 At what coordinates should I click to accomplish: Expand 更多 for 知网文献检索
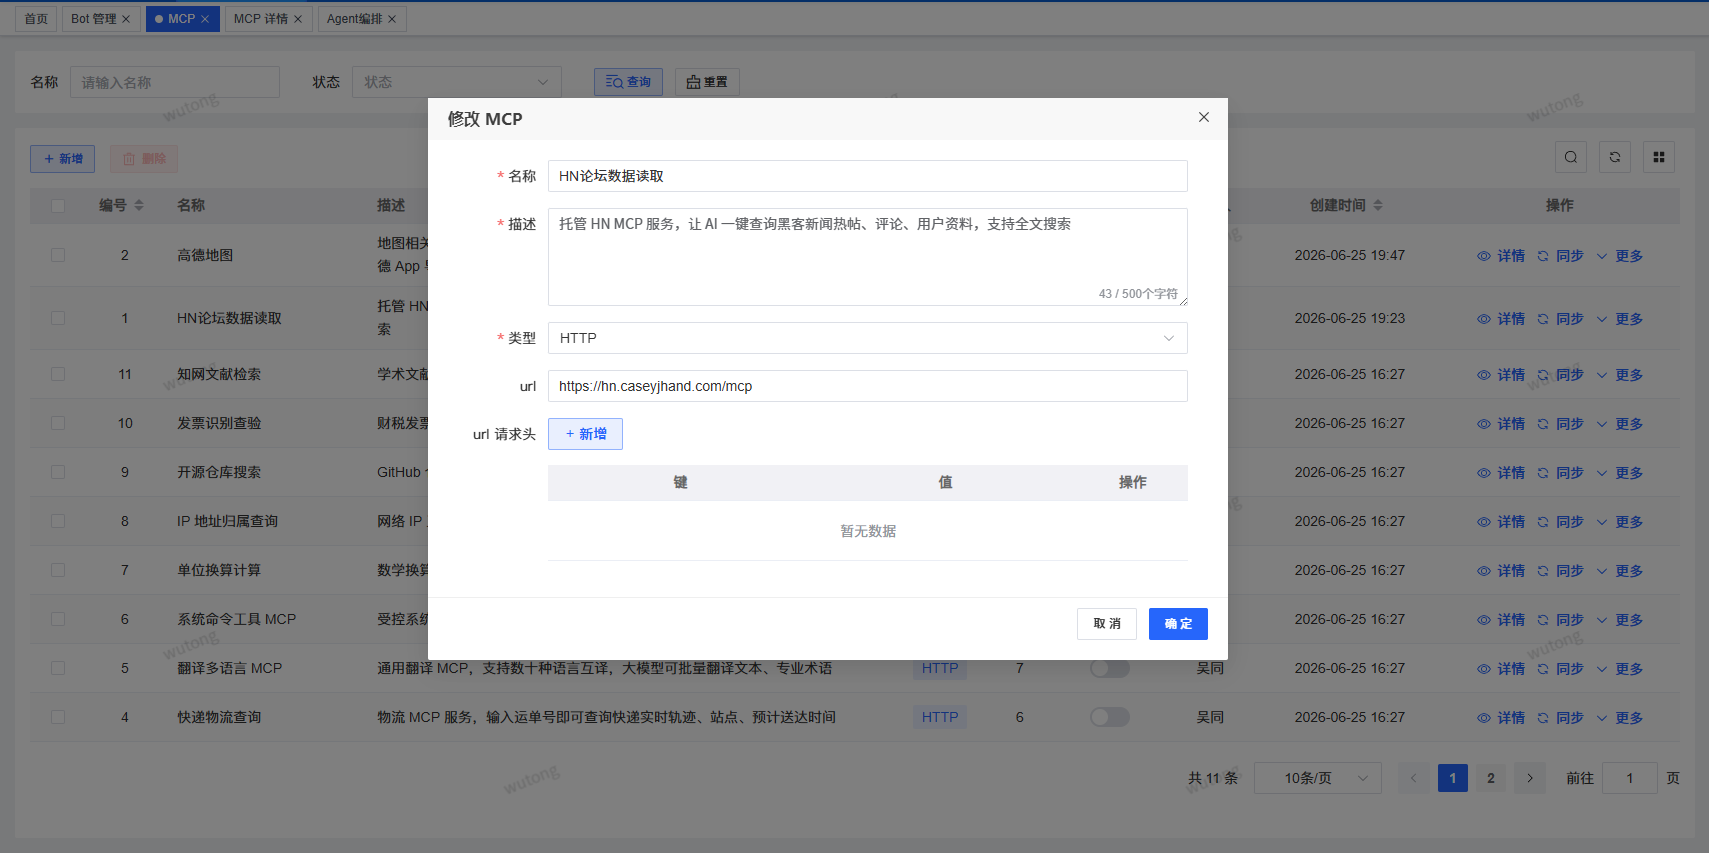tap(1619, 375)
